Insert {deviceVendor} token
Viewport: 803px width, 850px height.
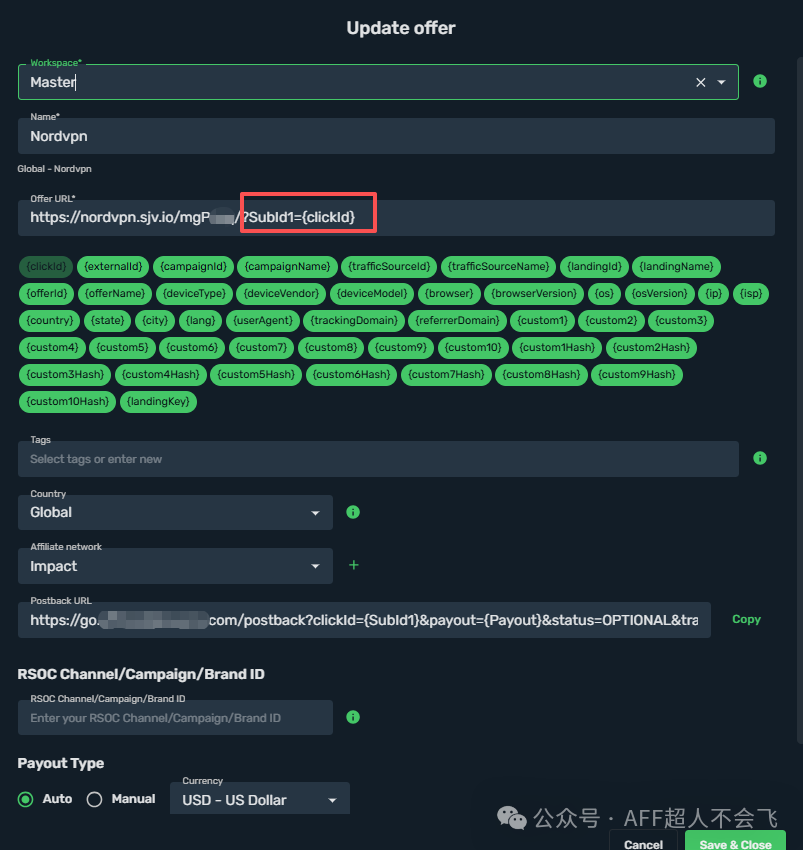pyautogui.click(x=281, y=294)
